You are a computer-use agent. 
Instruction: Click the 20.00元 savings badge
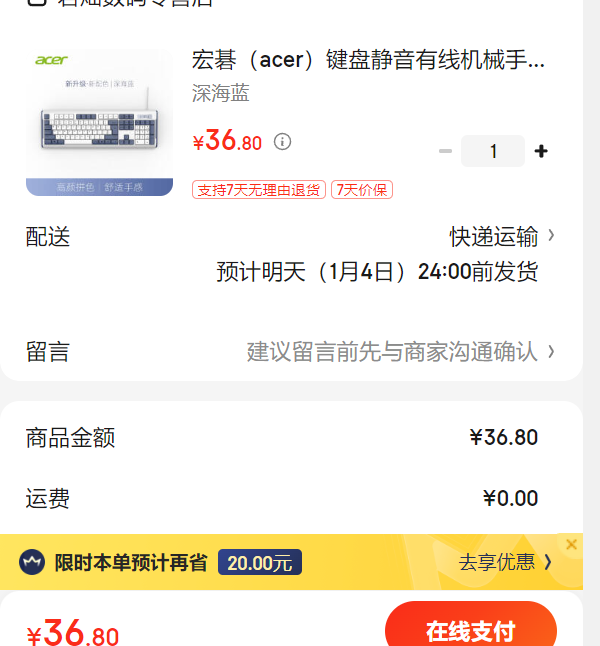click(x=260, y=562)
